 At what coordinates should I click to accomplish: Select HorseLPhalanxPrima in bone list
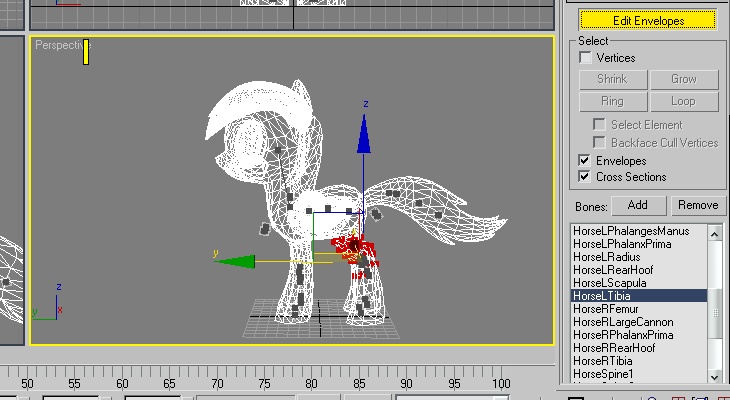tap(639, 244)
